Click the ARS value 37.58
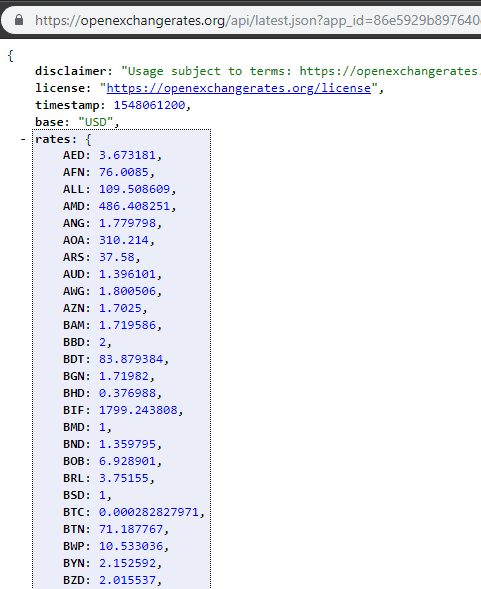 coord(116,257)
